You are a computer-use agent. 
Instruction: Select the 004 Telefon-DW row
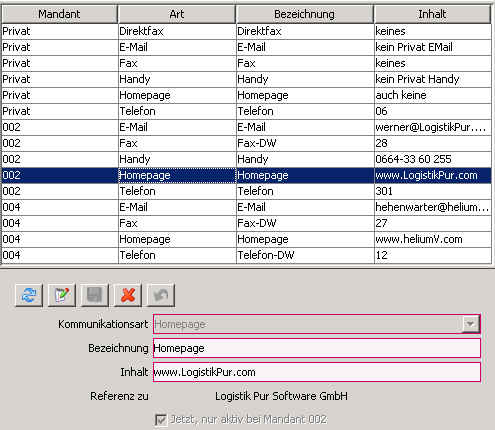246,255
